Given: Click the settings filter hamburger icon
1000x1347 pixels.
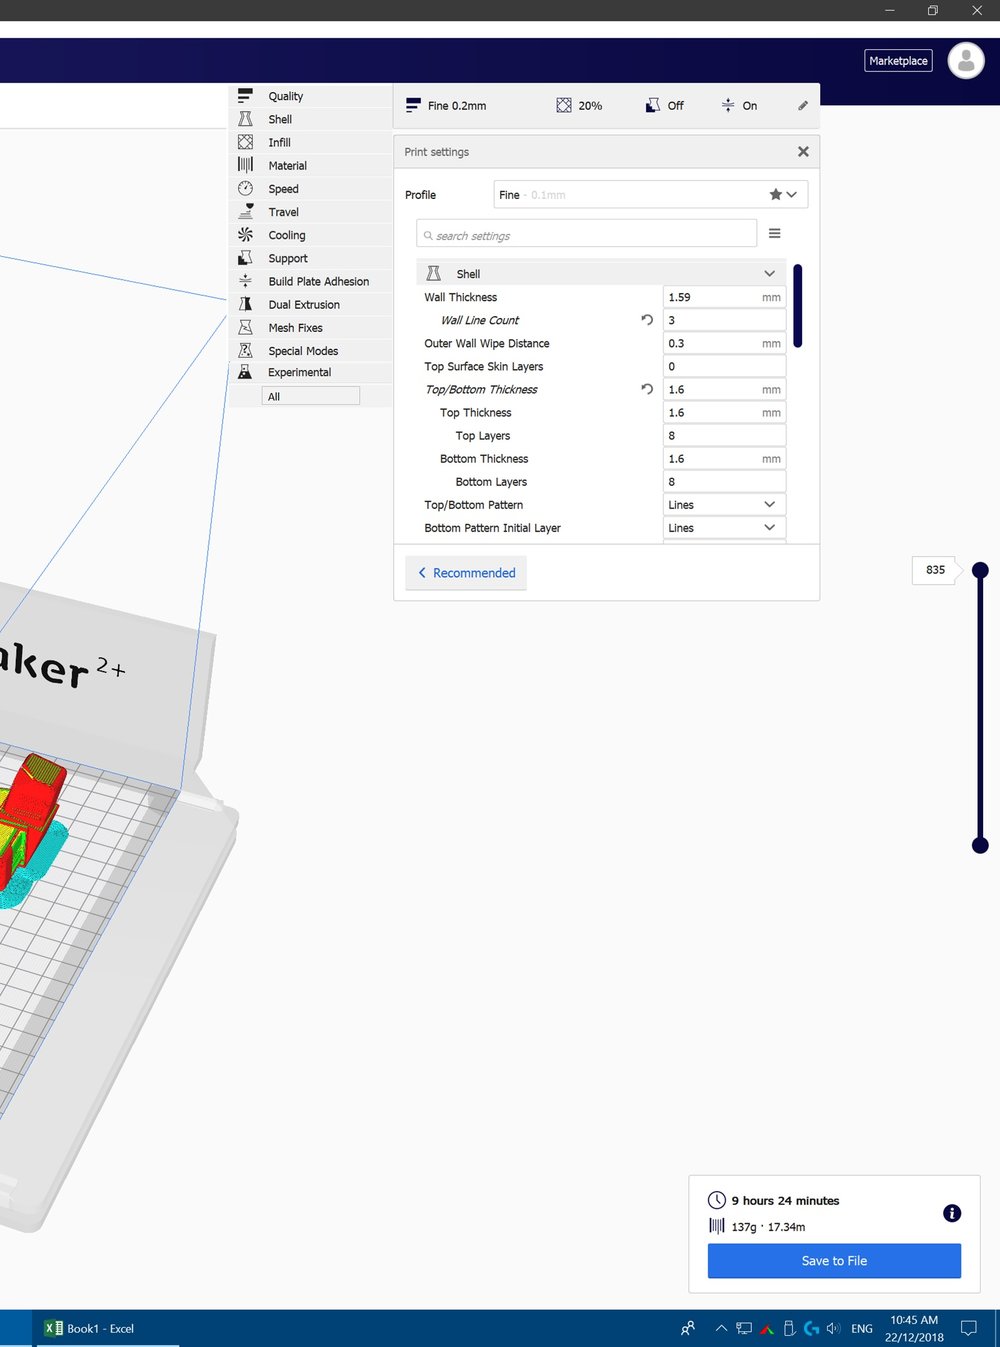Looking at the screenshot, I should tap(774, 232).
